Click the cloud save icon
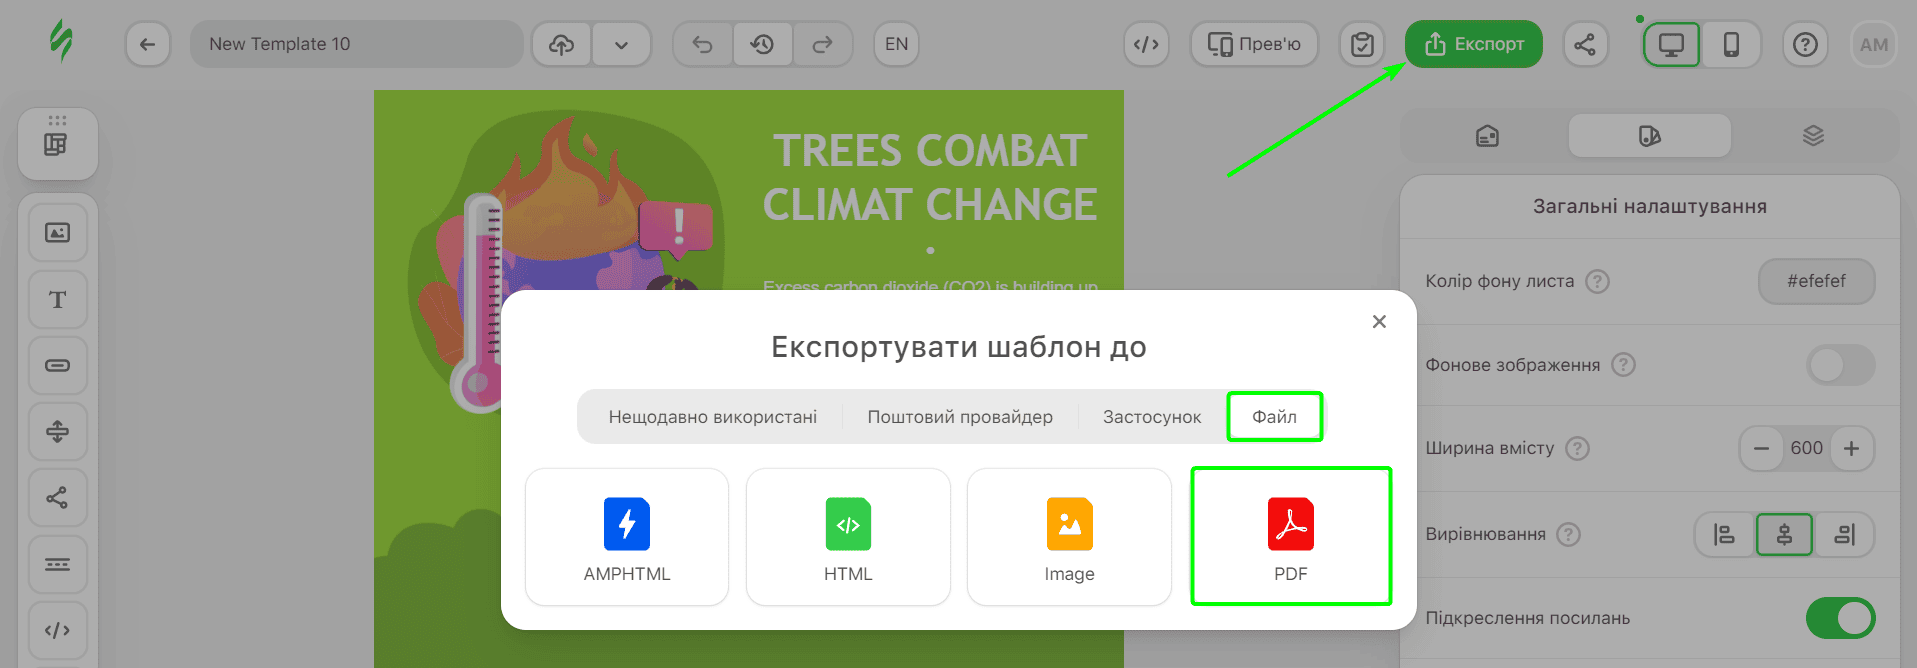This screenshot has width=1917, height=668. pos(562,44)
